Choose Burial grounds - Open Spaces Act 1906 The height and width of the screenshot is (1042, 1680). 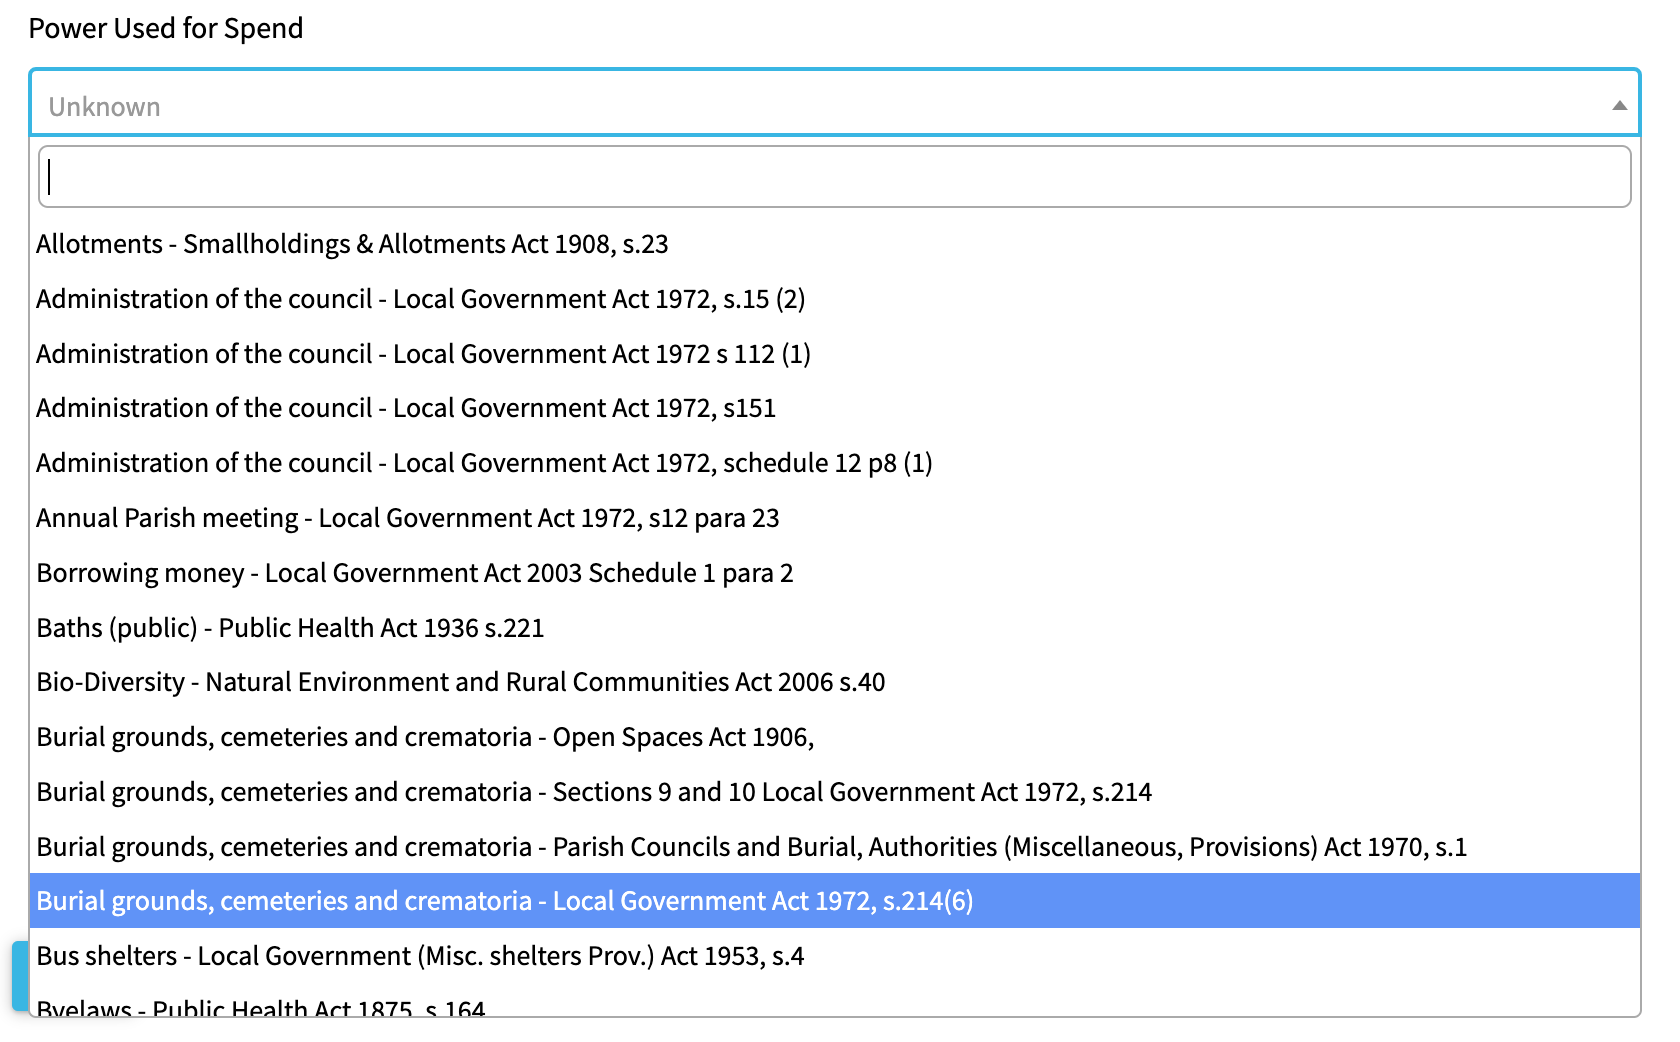(x=425, y=737)
